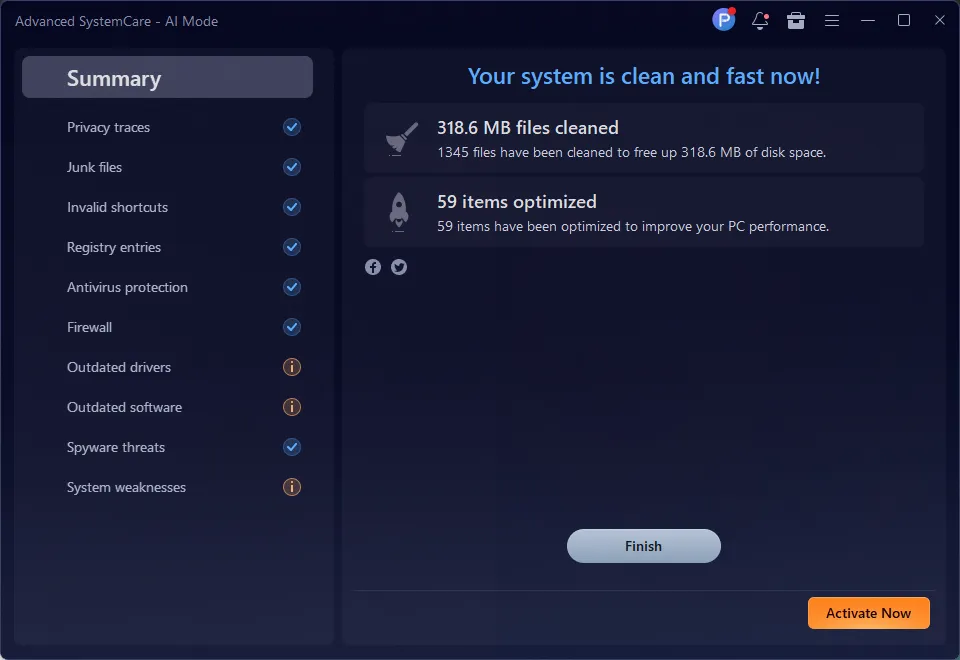Click the info icon beside Outdated drivers

coord(292,367)
